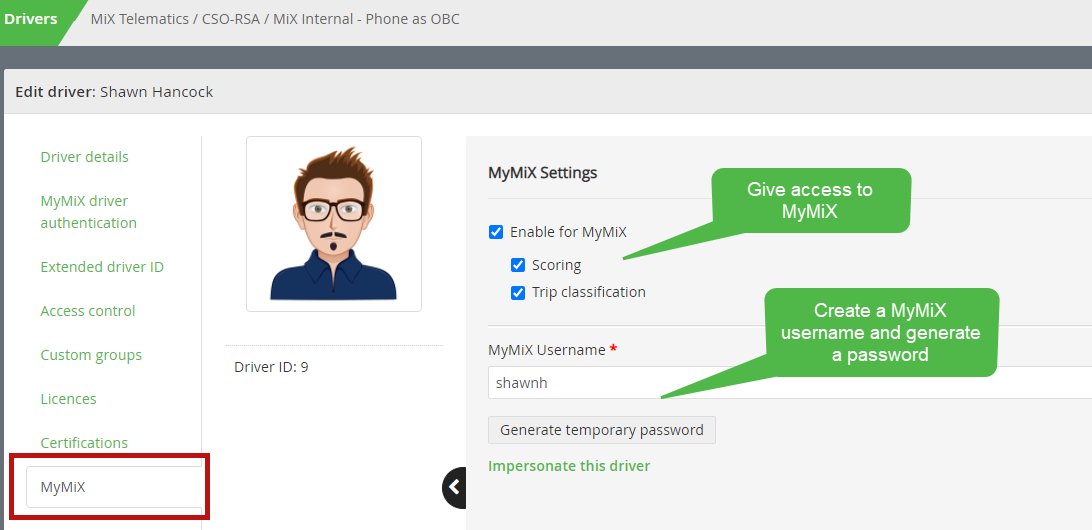This screenshot has width=1092, height=530.
Task: Collapse the side panel with the chevron arrow
Action: 455,487
